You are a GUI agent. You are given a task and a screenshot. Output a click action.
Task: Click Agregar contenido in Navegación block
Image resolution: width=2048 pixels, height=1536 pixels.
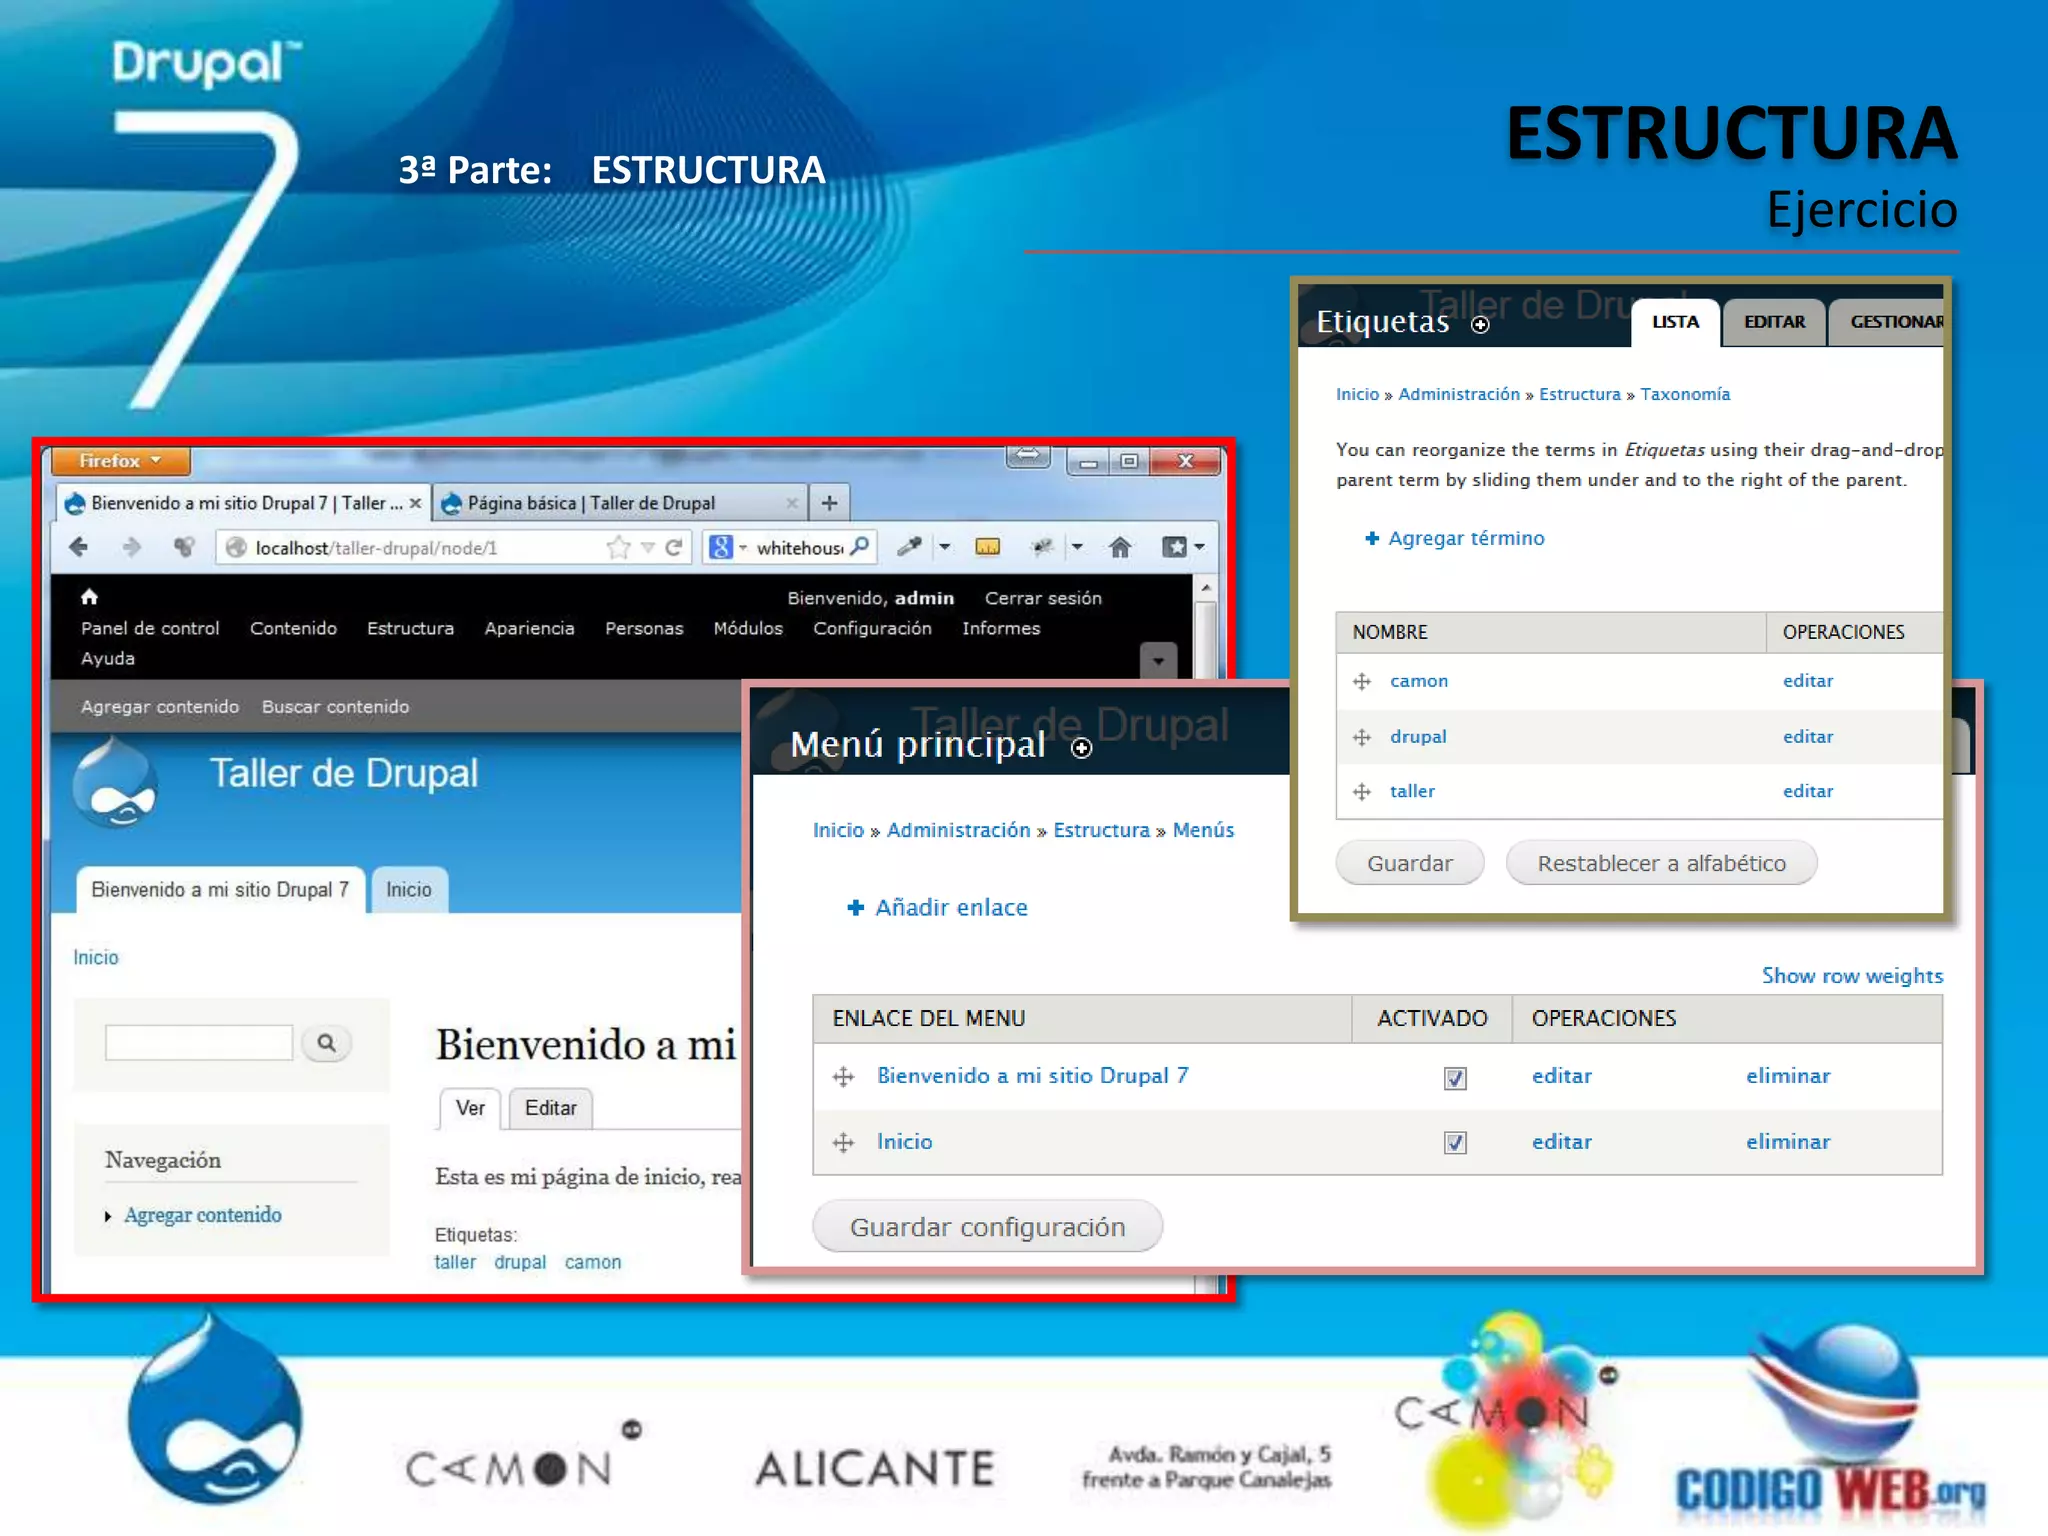pyautogui.click(x=203, y=1215)
